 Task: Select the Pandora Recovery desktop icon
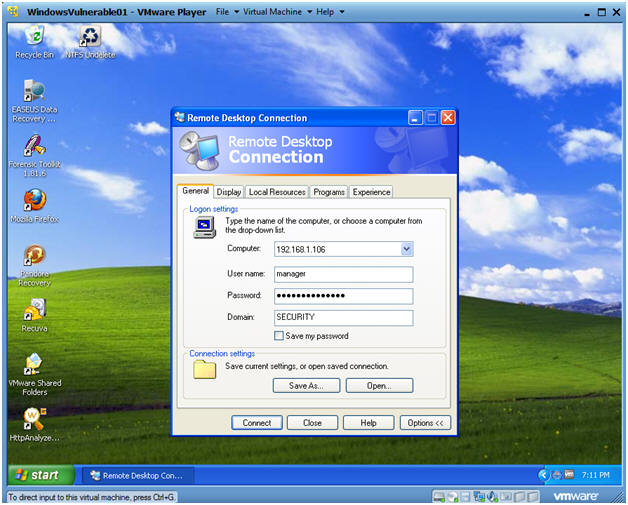pyautogui.click(x=34, y=266)
